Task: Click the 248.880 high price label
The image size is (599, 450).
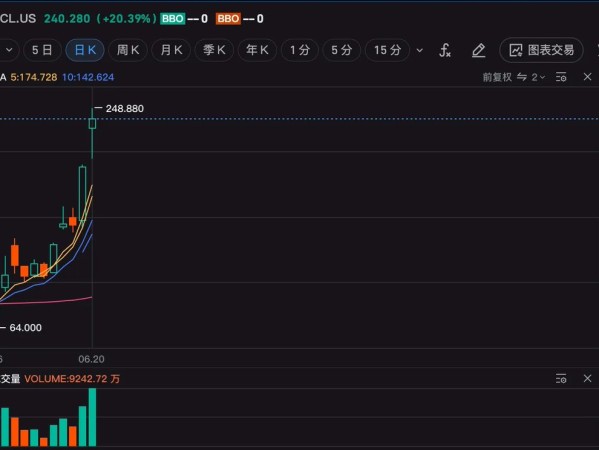Action: coord(125,108)
